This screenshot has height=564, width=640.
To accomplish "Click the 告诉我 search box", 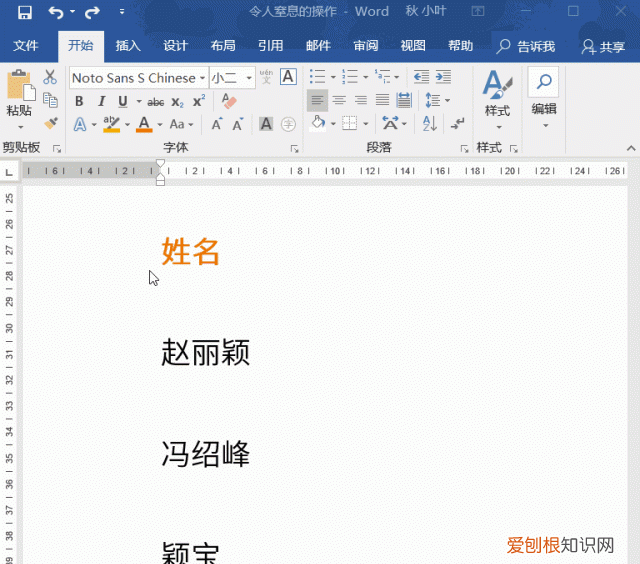I will [526, 47].
